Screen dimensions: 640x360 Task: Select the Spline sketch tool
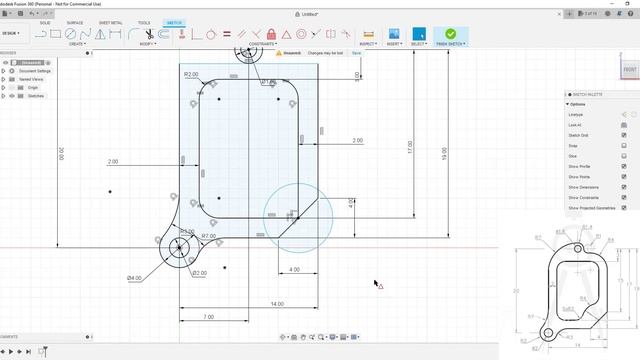click(x=85, y=34)
